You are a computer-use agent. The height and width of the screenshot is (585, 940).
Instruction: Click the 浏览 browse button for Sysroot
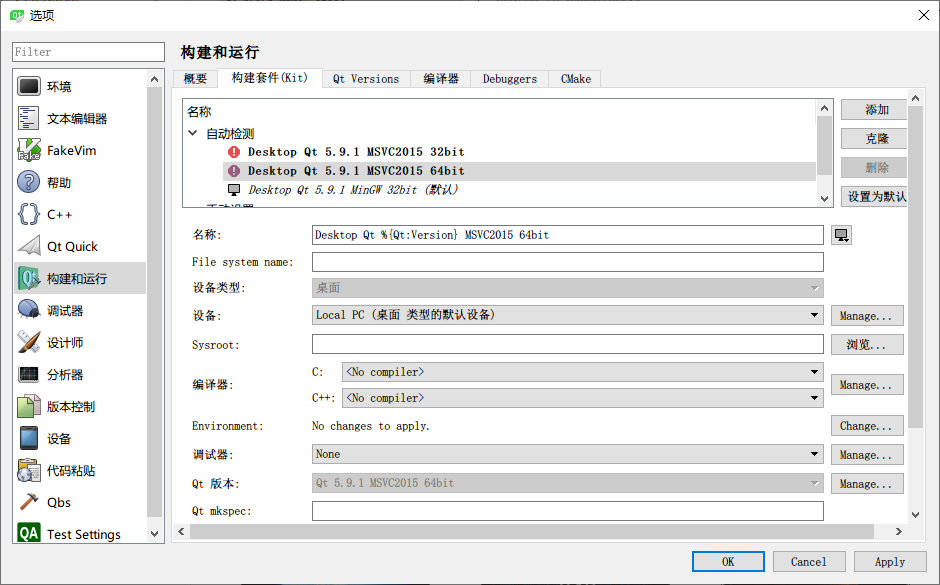(867, 345)
